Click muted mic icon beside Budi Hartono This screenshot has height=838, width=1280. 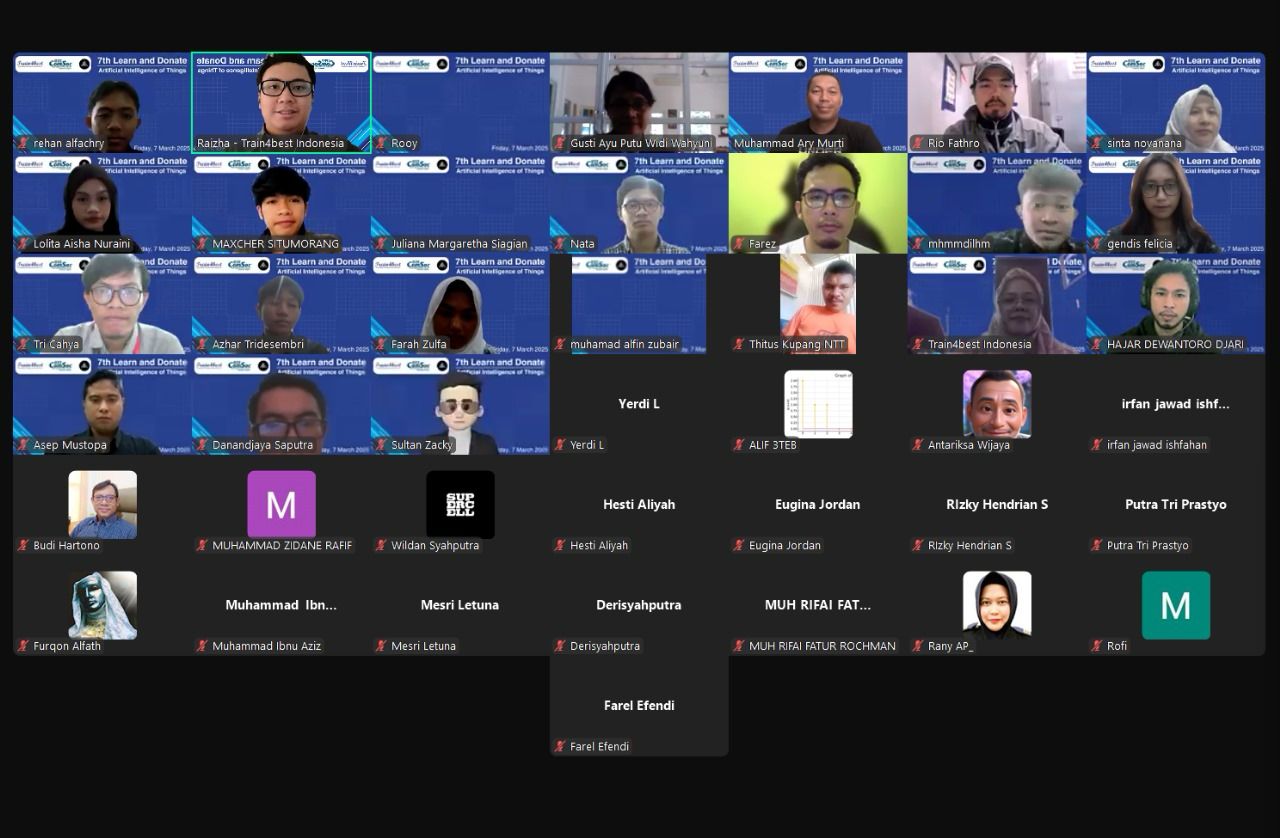point(23,546)
